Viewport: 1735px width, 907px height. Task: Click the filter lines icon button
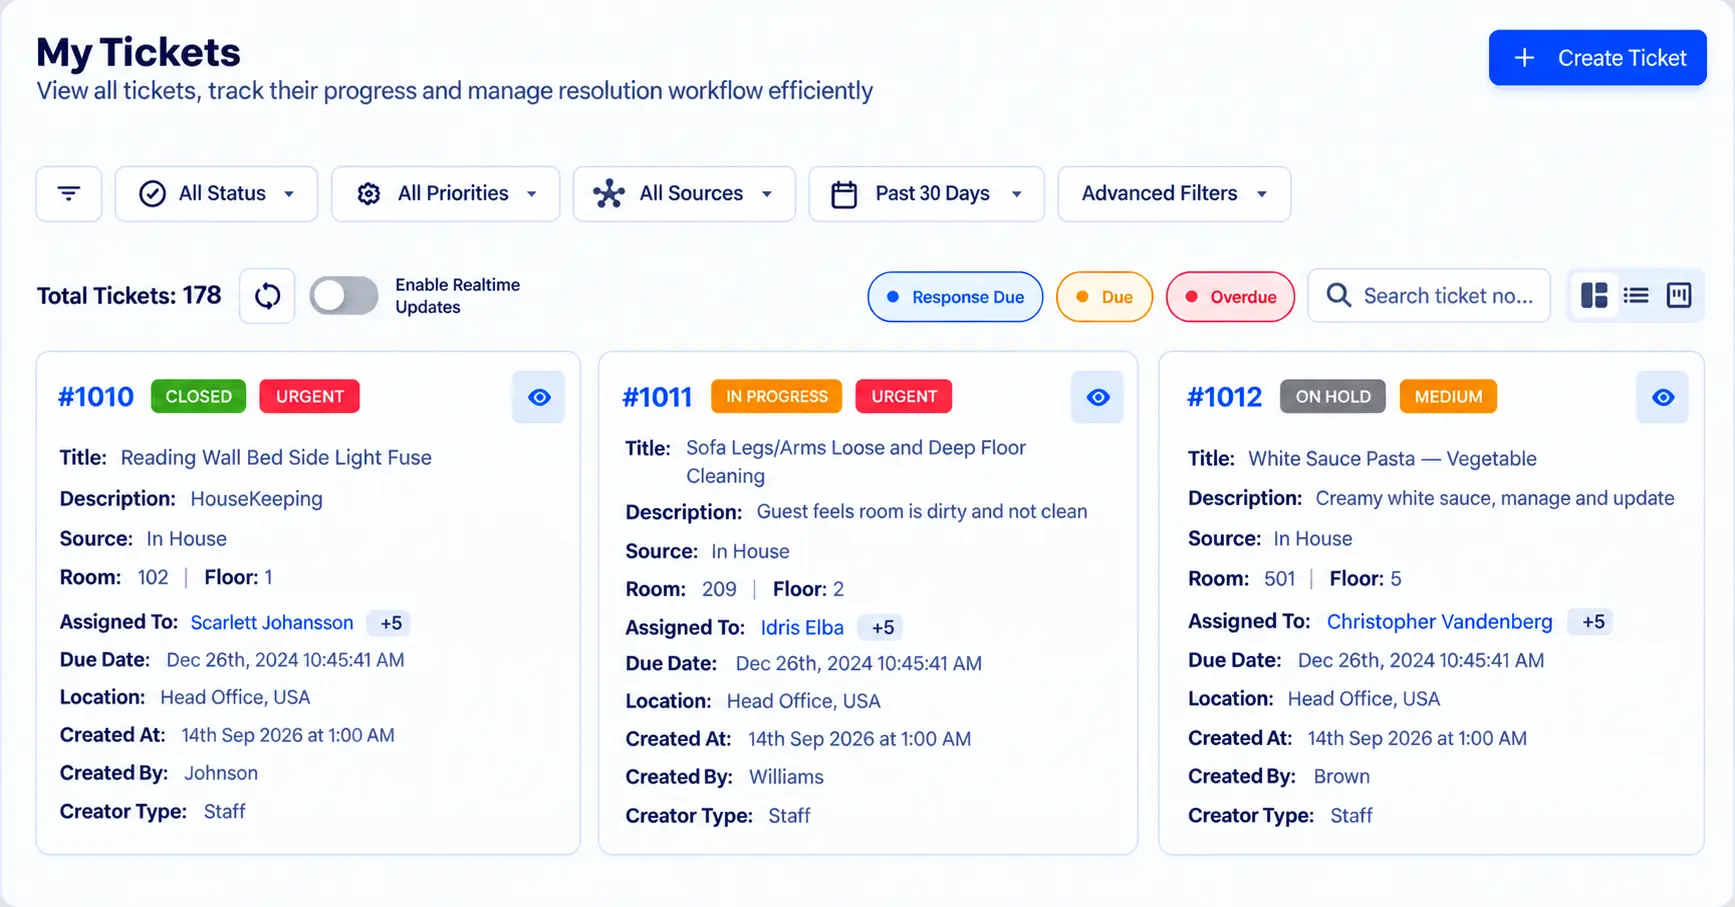(x=69, y=193)
